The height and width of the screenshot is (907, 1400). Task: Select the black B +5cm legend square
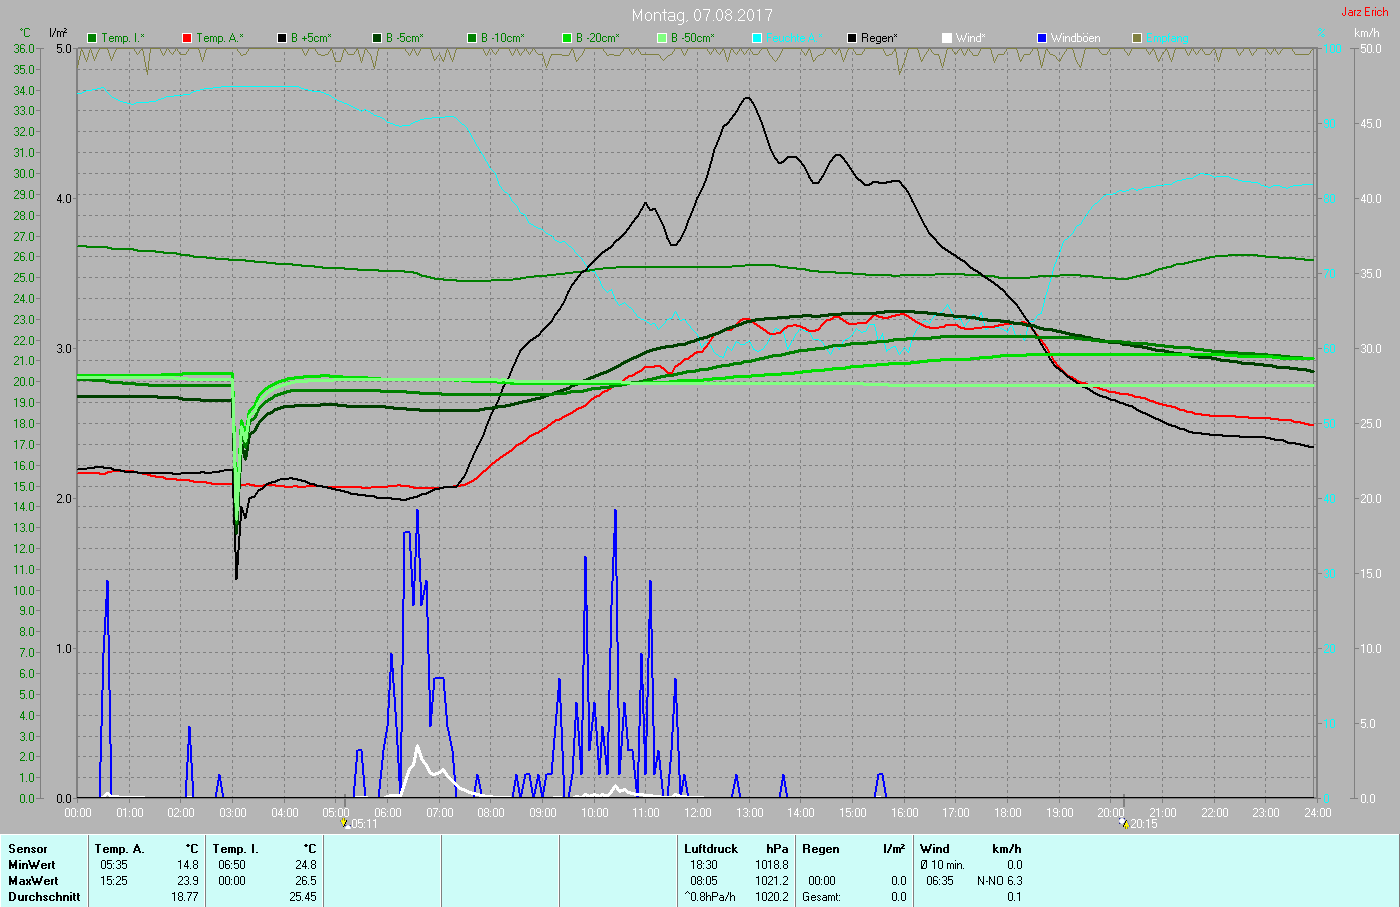[282, 38]
